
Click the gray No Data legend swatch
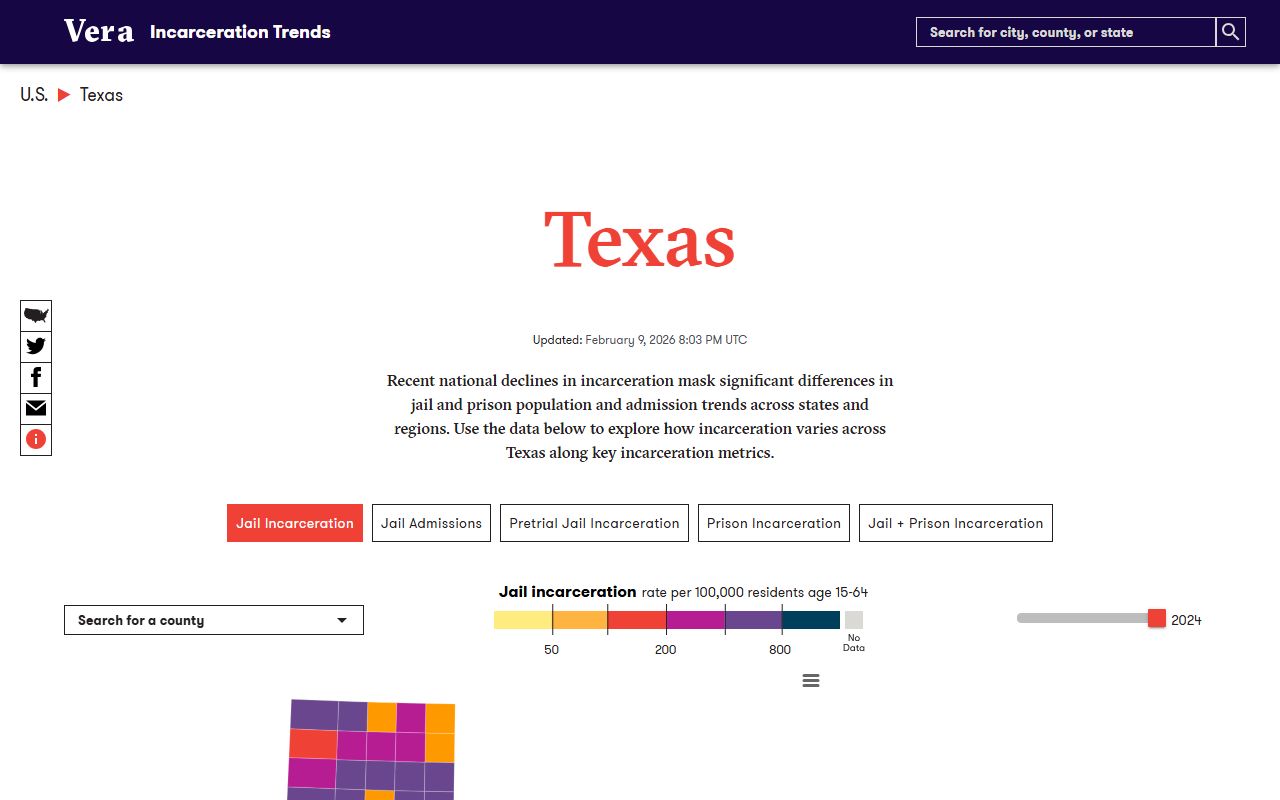click(854, 620)
